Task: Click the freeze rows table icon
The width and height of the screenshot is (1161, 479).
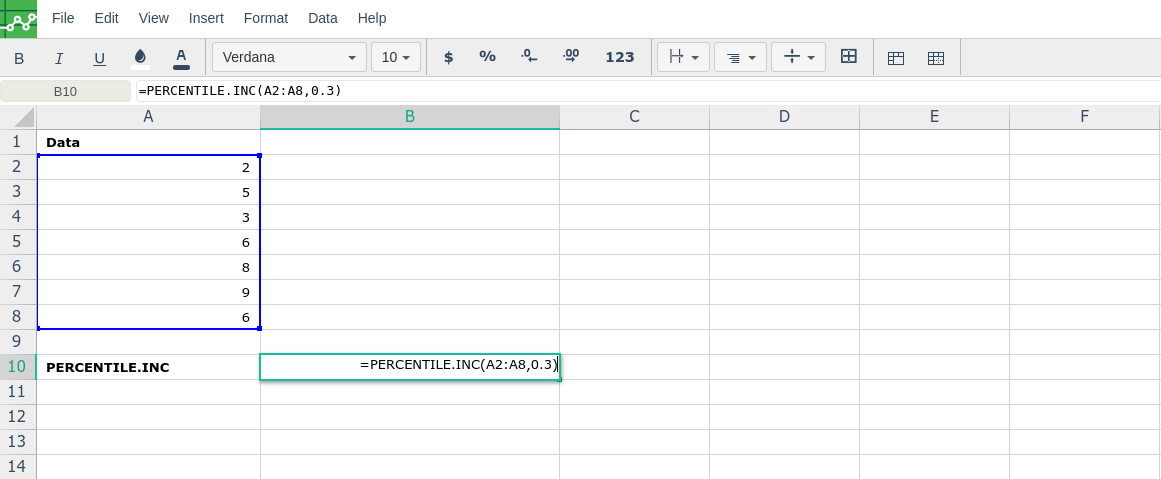Action: click(896, 58)
